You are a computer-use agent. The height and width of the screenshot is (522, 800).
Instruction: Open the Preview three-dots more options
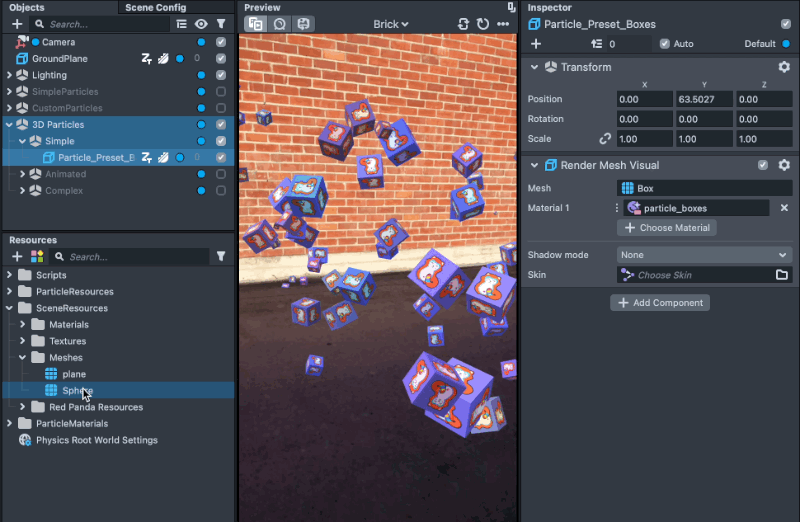click(503, 24)
